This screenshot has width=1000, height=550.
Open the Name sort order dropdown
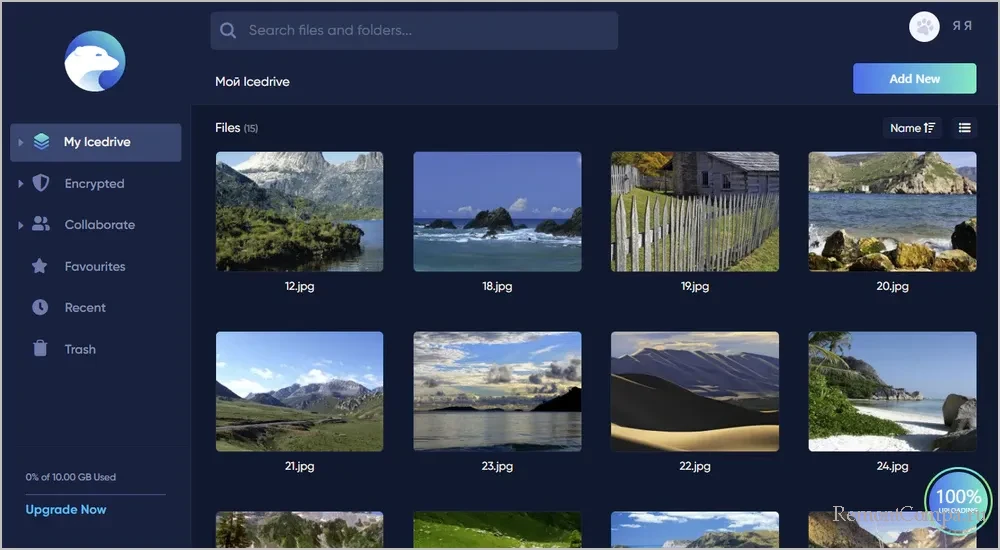click(912, 128)
